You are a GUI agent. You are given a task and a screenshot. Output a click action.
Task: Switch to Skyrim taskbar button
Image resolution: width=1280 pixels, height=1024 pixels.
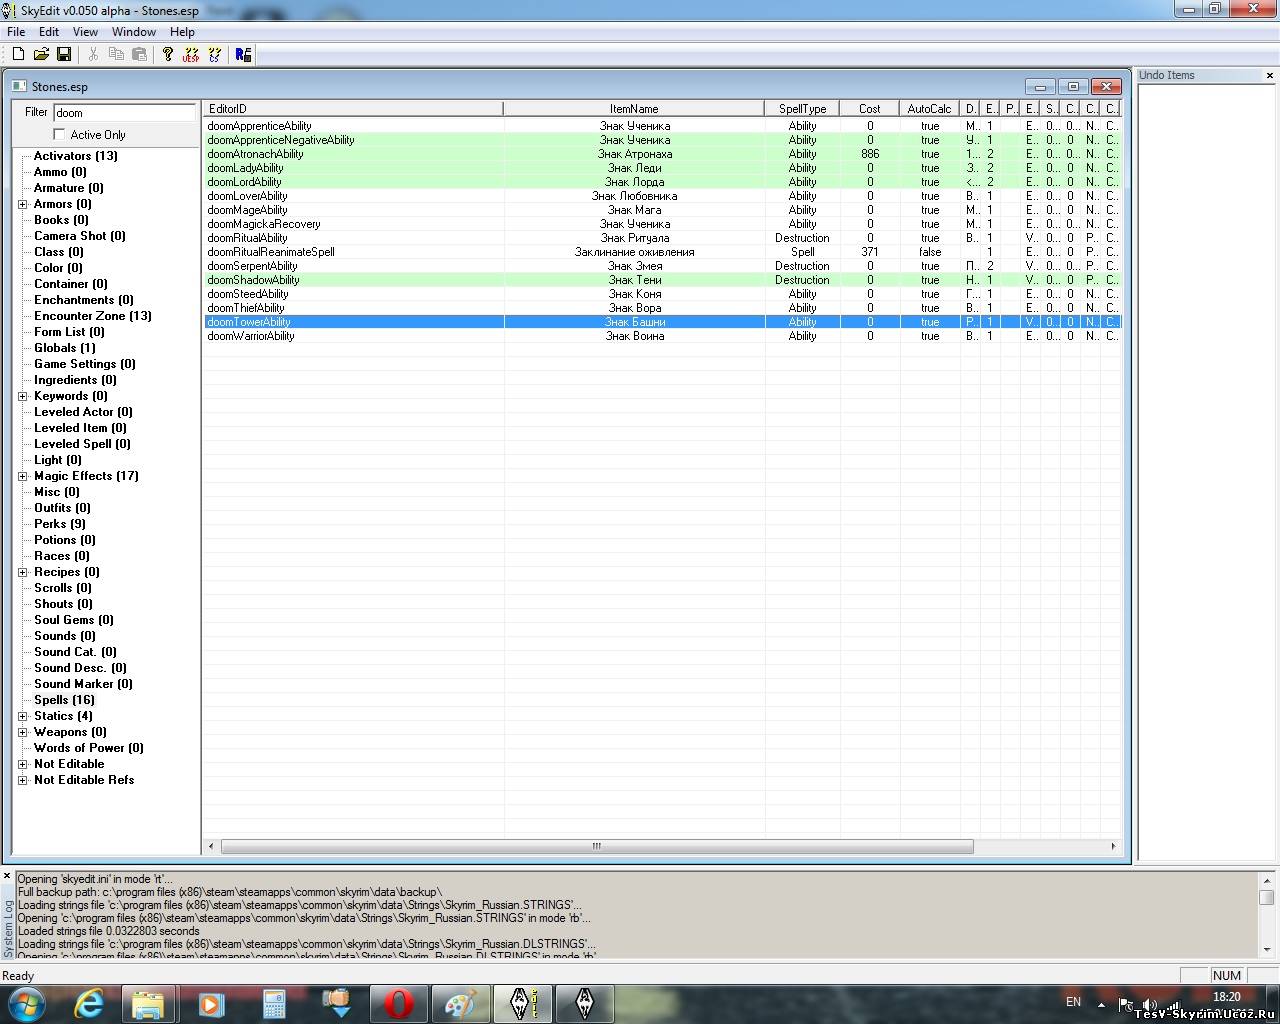coord(585,1004)
